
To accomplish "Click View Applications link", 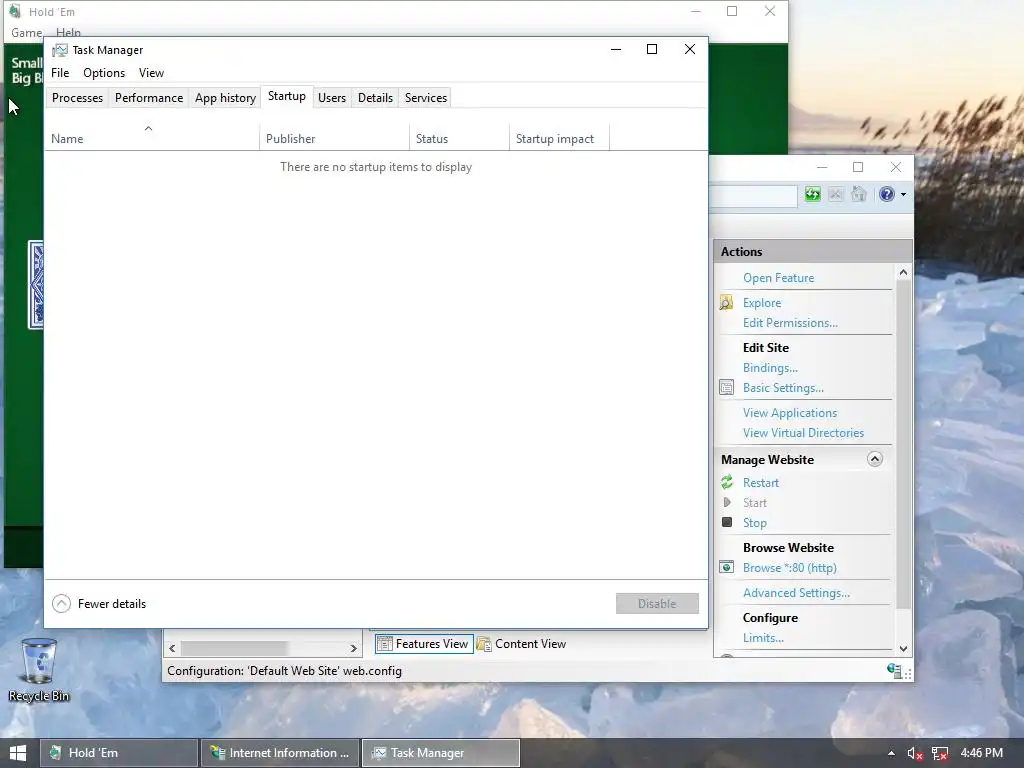I will click(x=790, y=413).
